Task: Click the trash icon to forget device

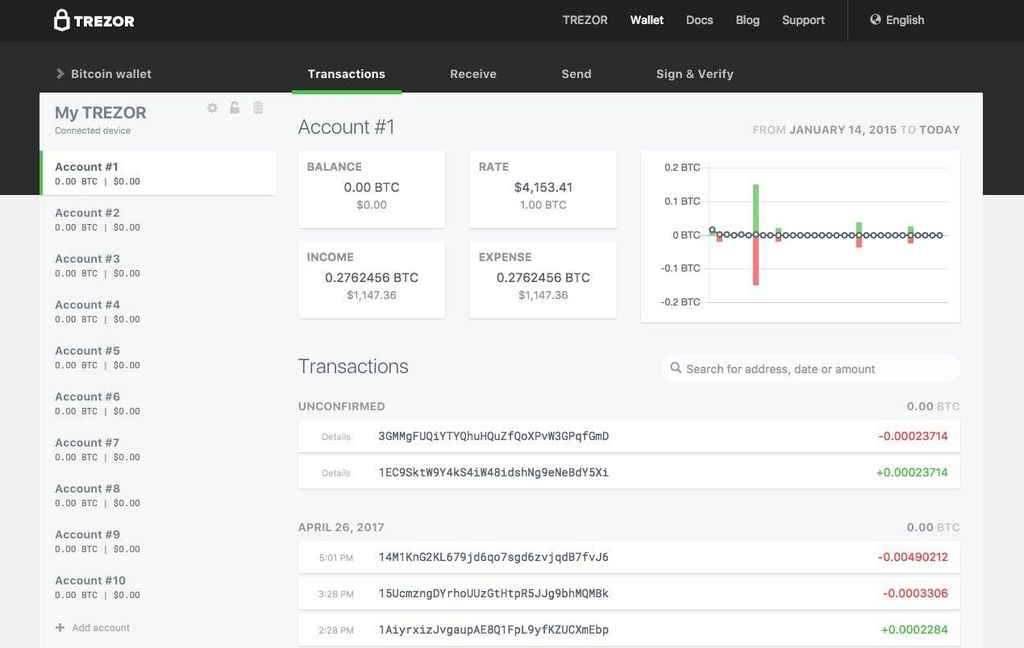Action: pyautogui.click(x=258, y=108)
